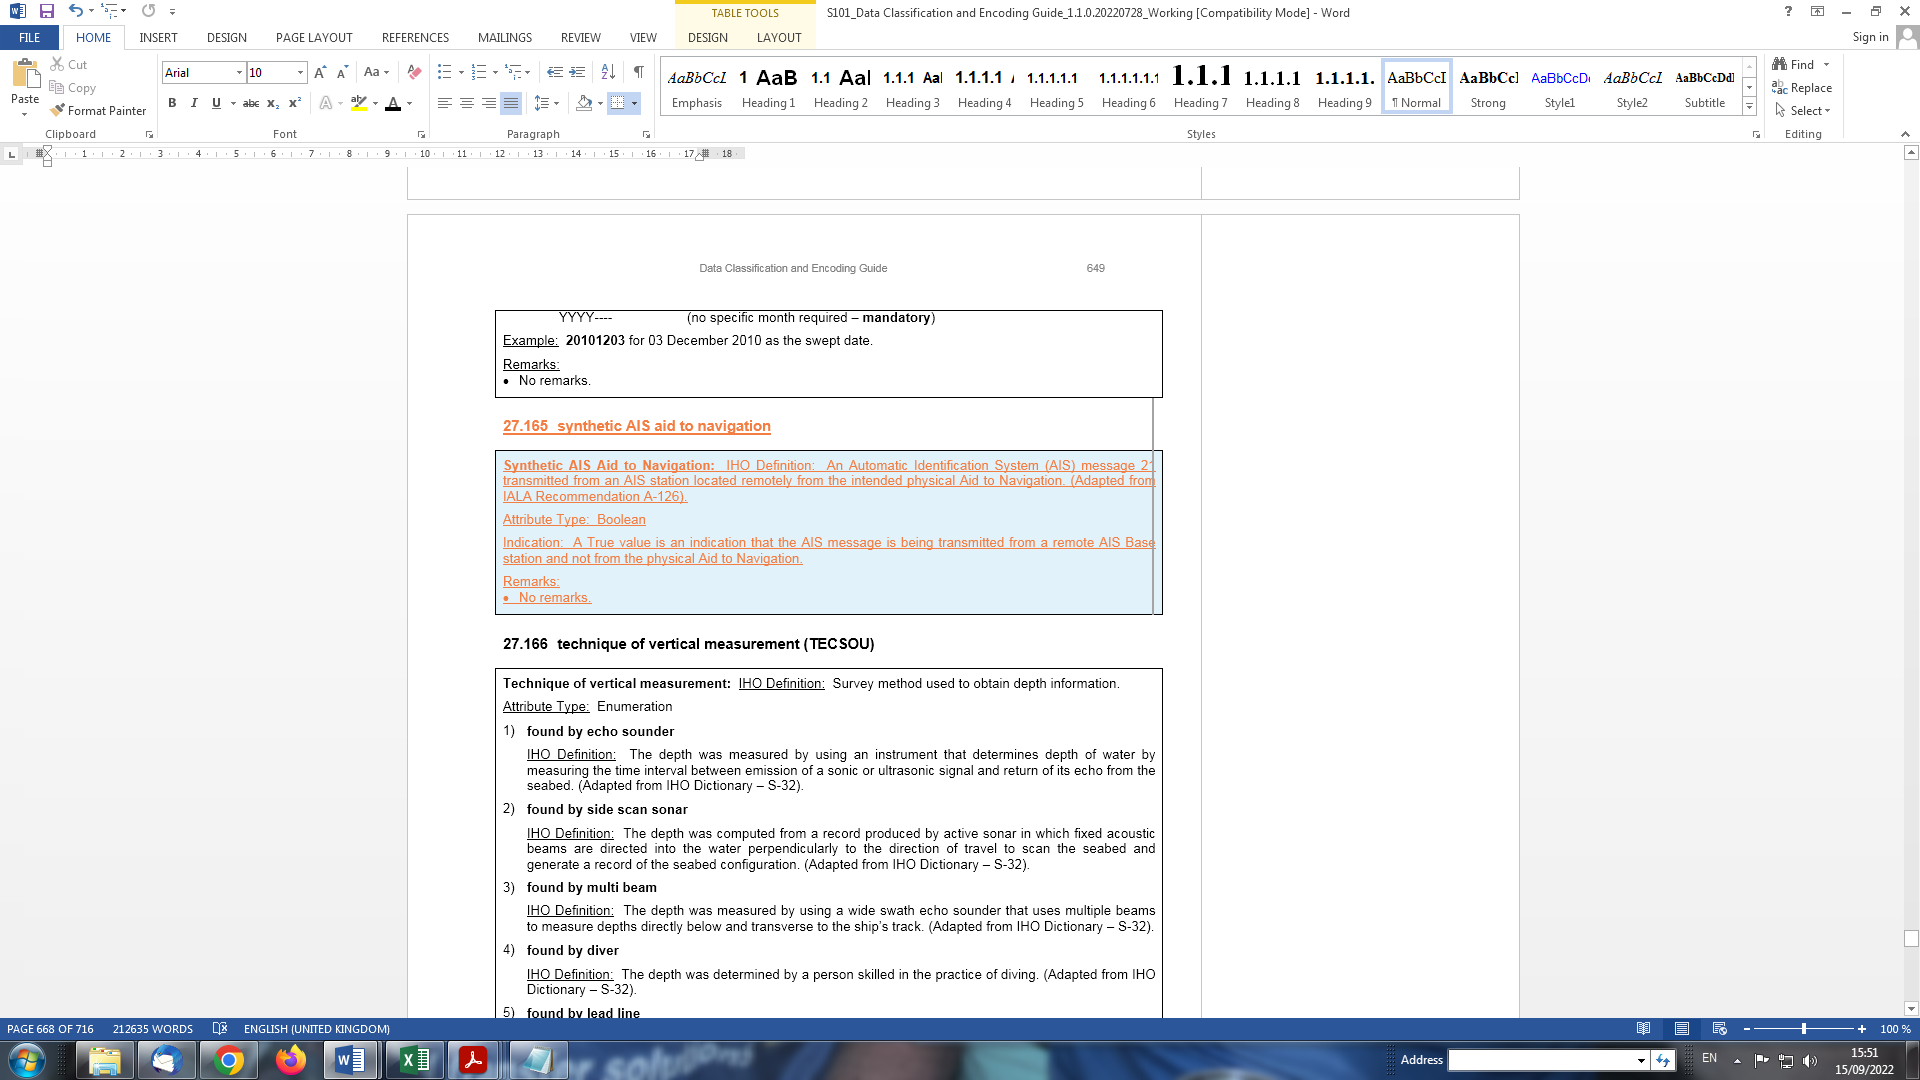
Task: Toggle show paragraph marks
Action: [638, 72]
